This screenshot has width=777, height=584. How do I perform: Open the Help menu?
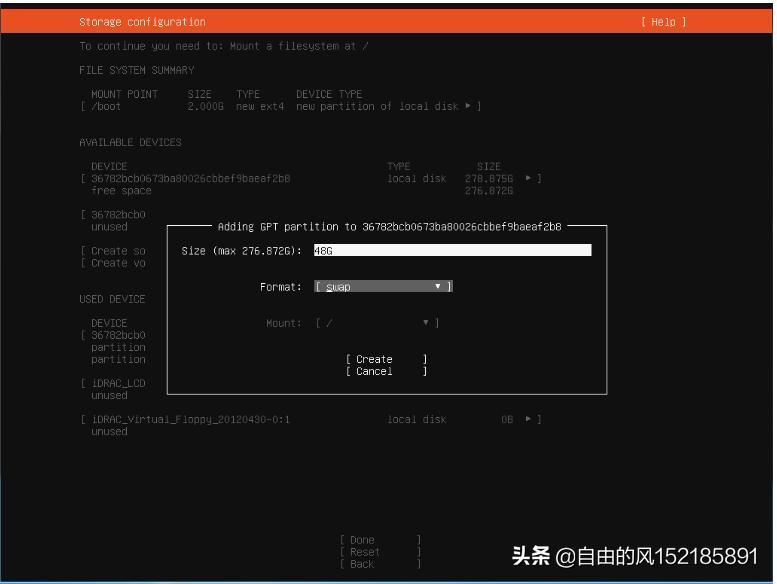[664, 22]
